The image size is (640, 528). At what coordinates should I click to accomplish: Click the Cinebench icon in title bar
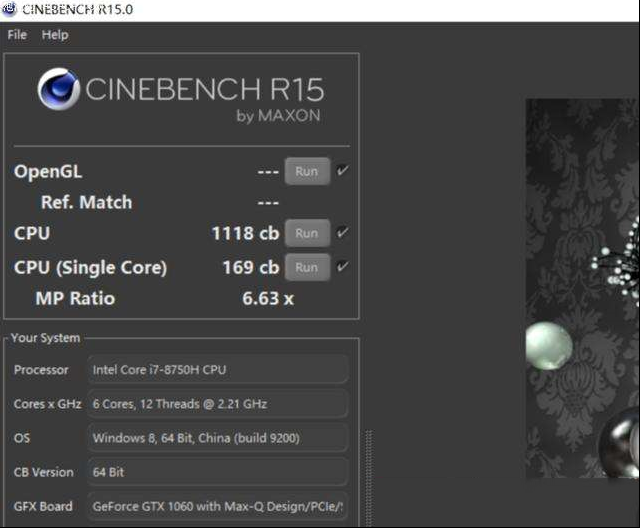pyautogui.click(x=10, y=9)
